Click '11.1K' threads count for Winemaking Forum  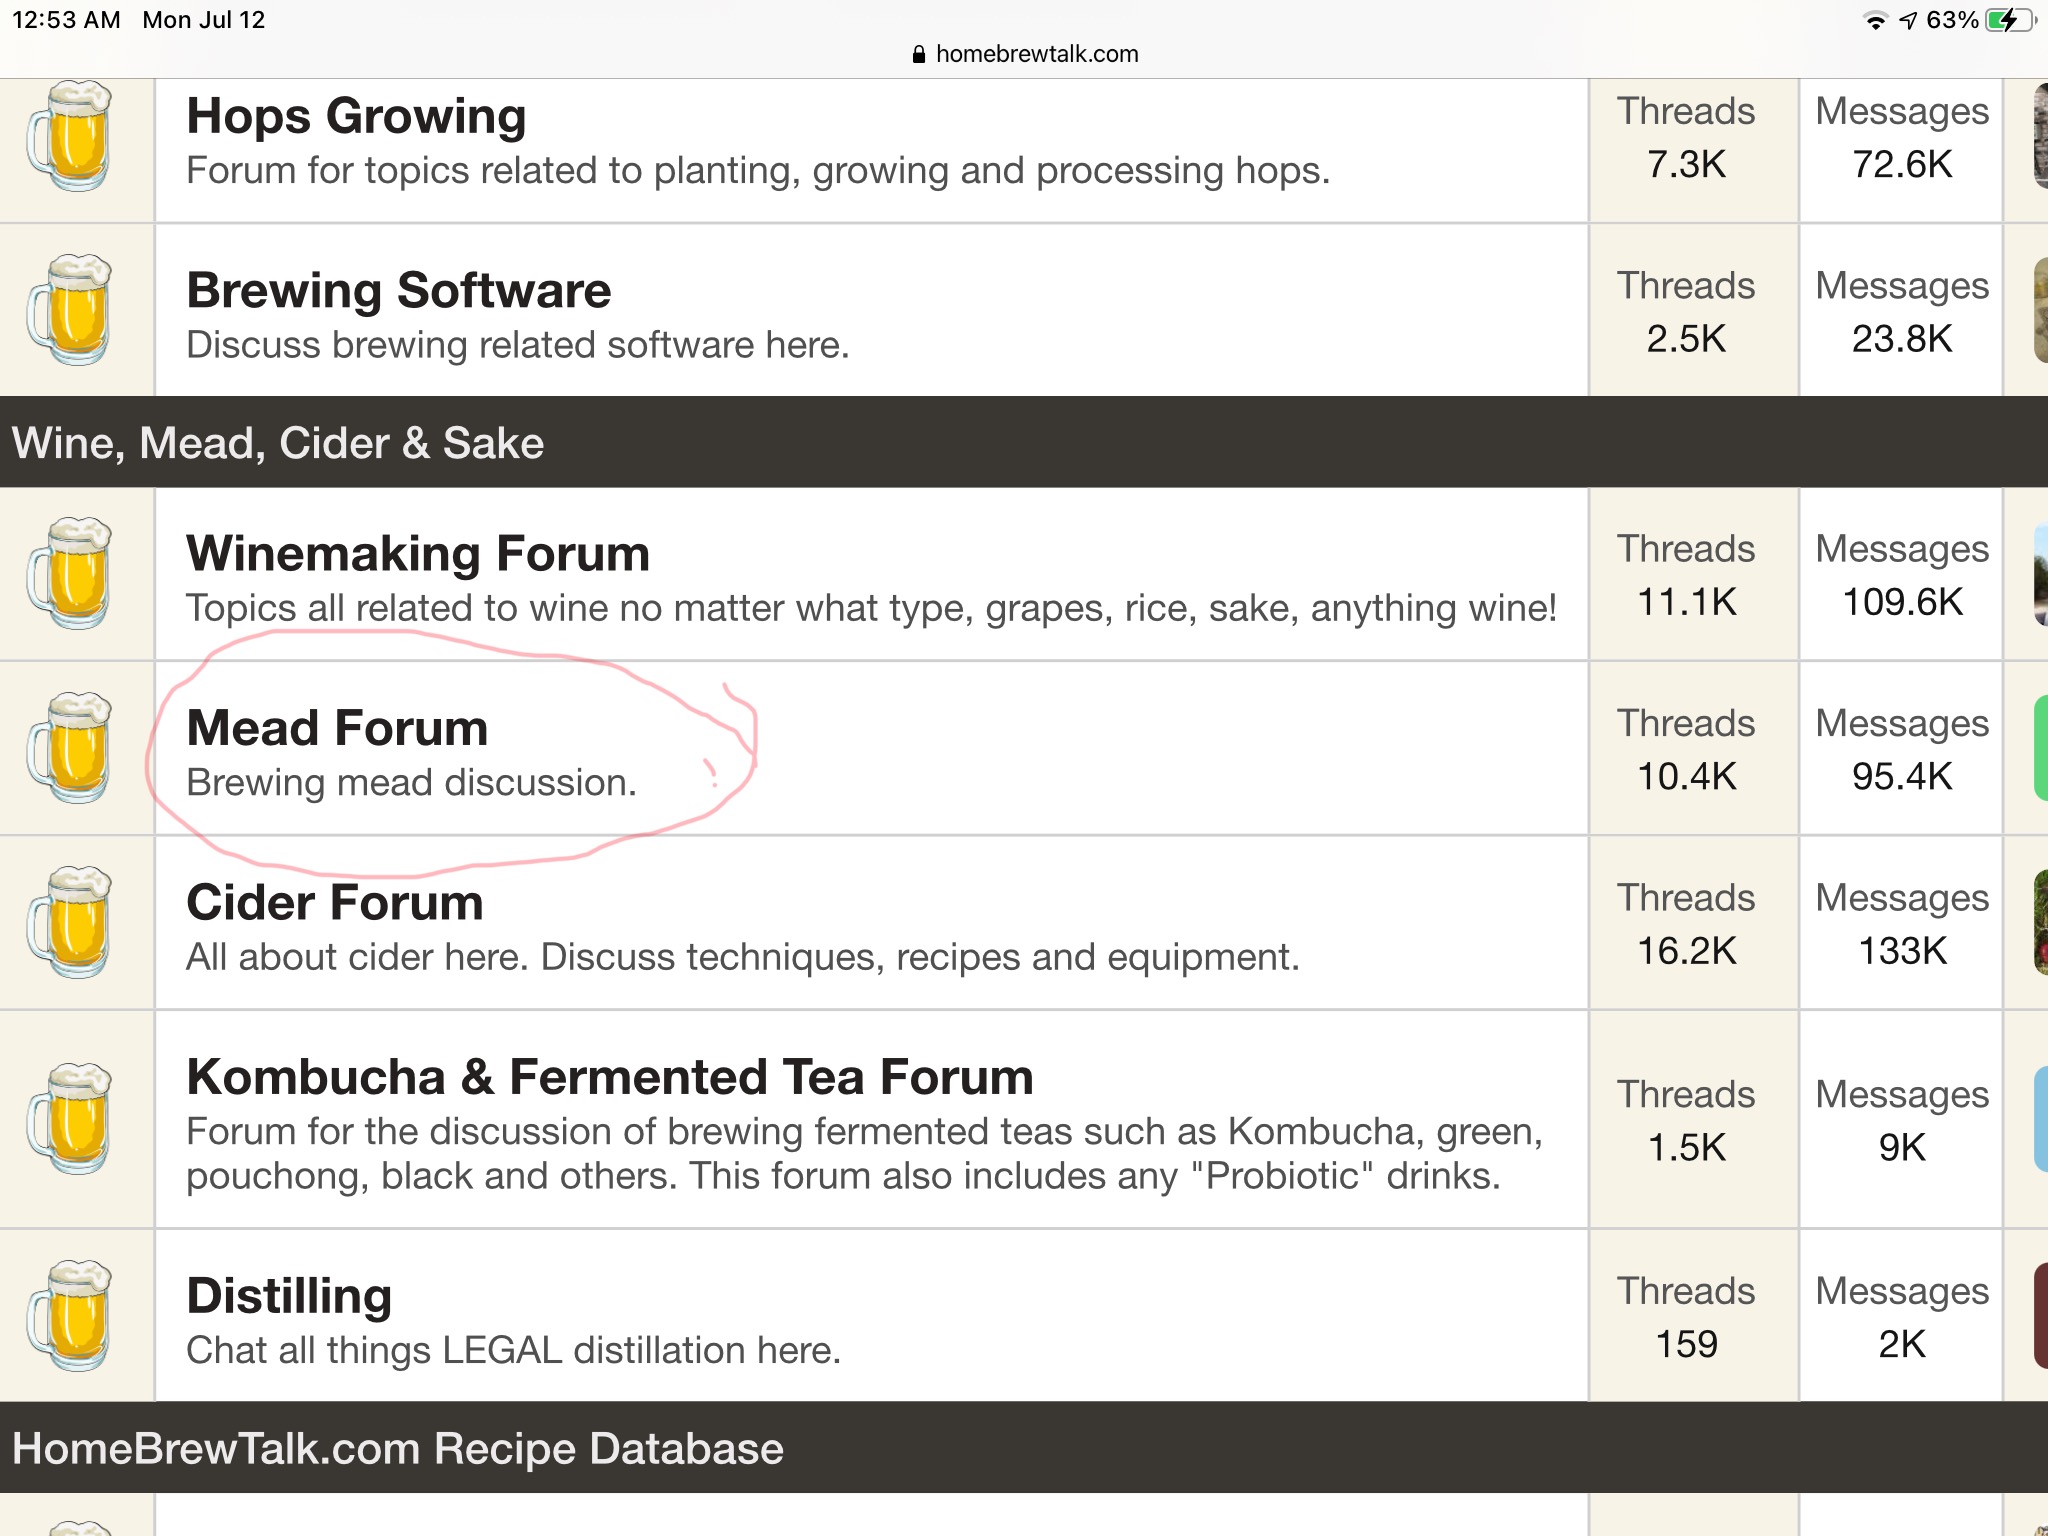(x=1686, y=601)
